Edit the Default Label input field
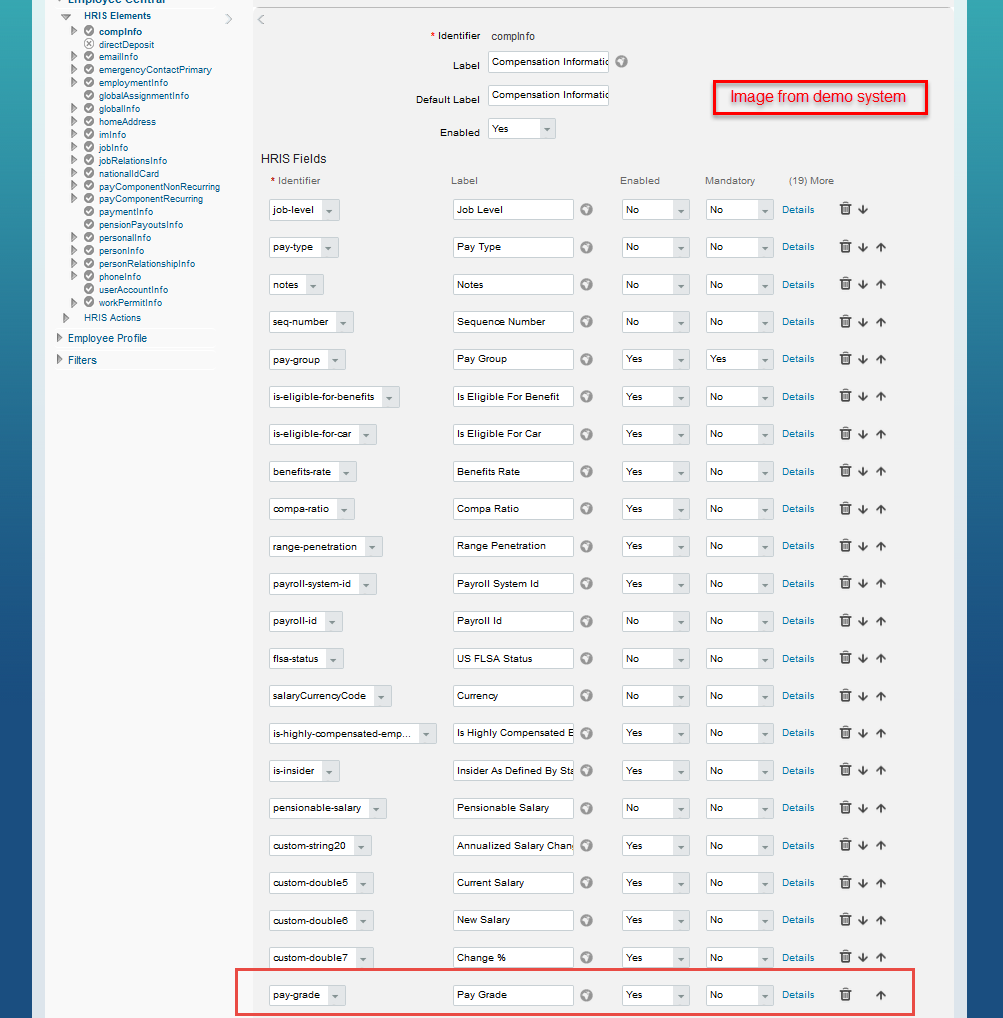 point(548,95)
